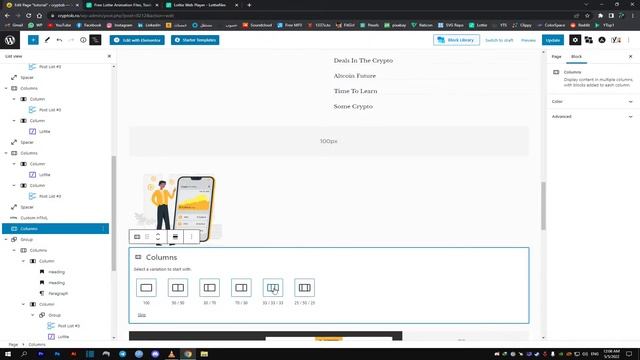Click the 'Altcoin Future' post title

[x=355, y=76]
